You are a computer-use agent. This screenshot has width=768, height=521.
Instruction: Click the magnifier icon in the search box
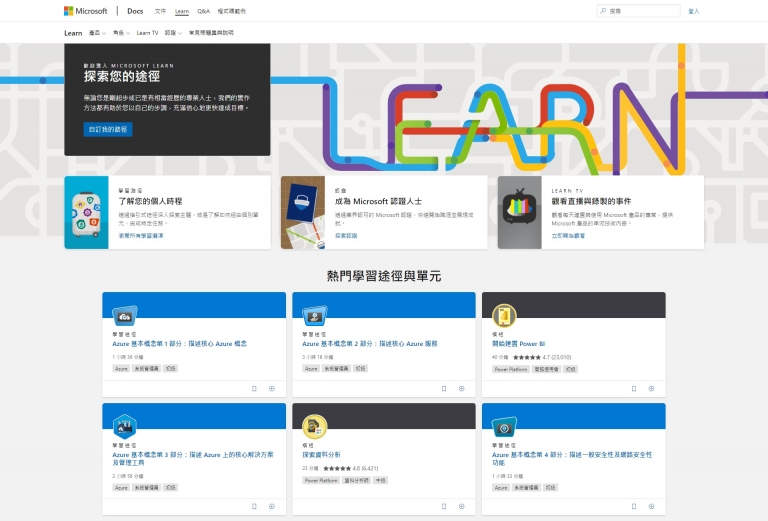point(603,11)
